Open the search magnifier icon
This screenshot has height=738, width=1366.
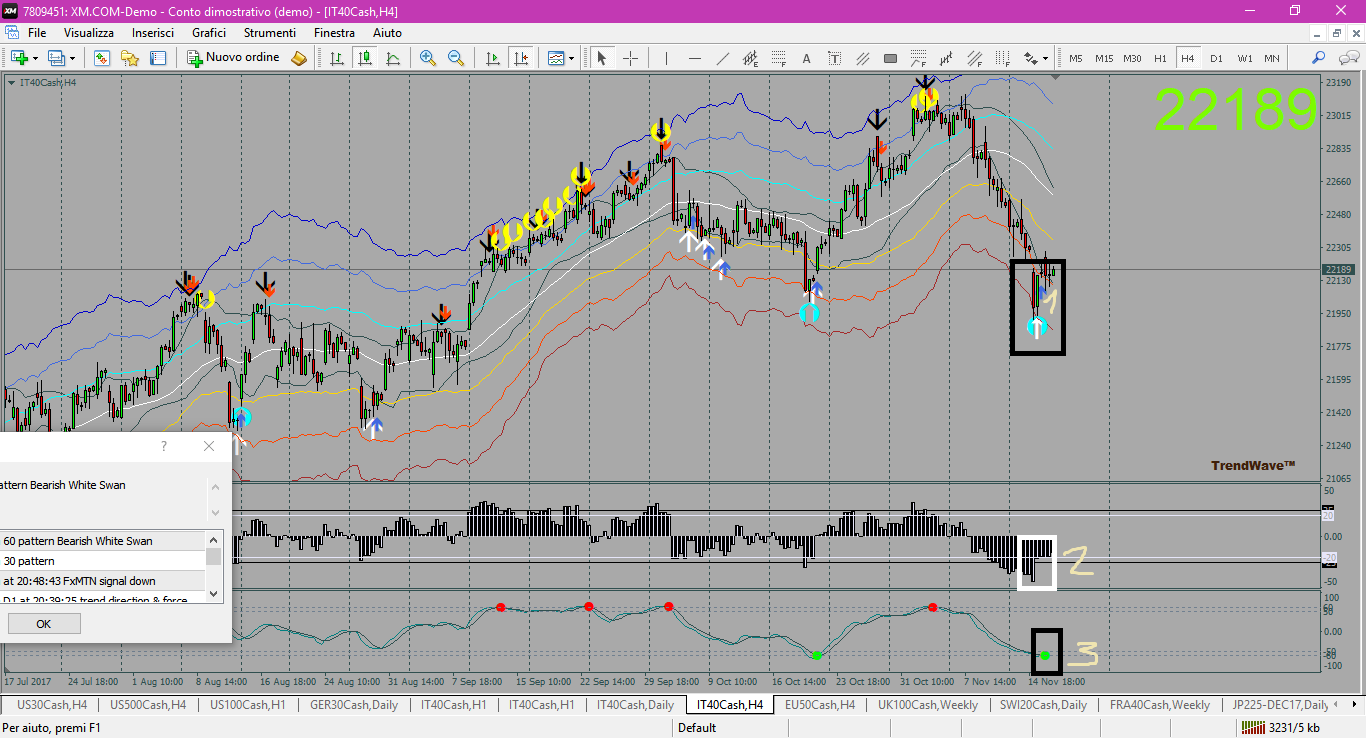1319,58
